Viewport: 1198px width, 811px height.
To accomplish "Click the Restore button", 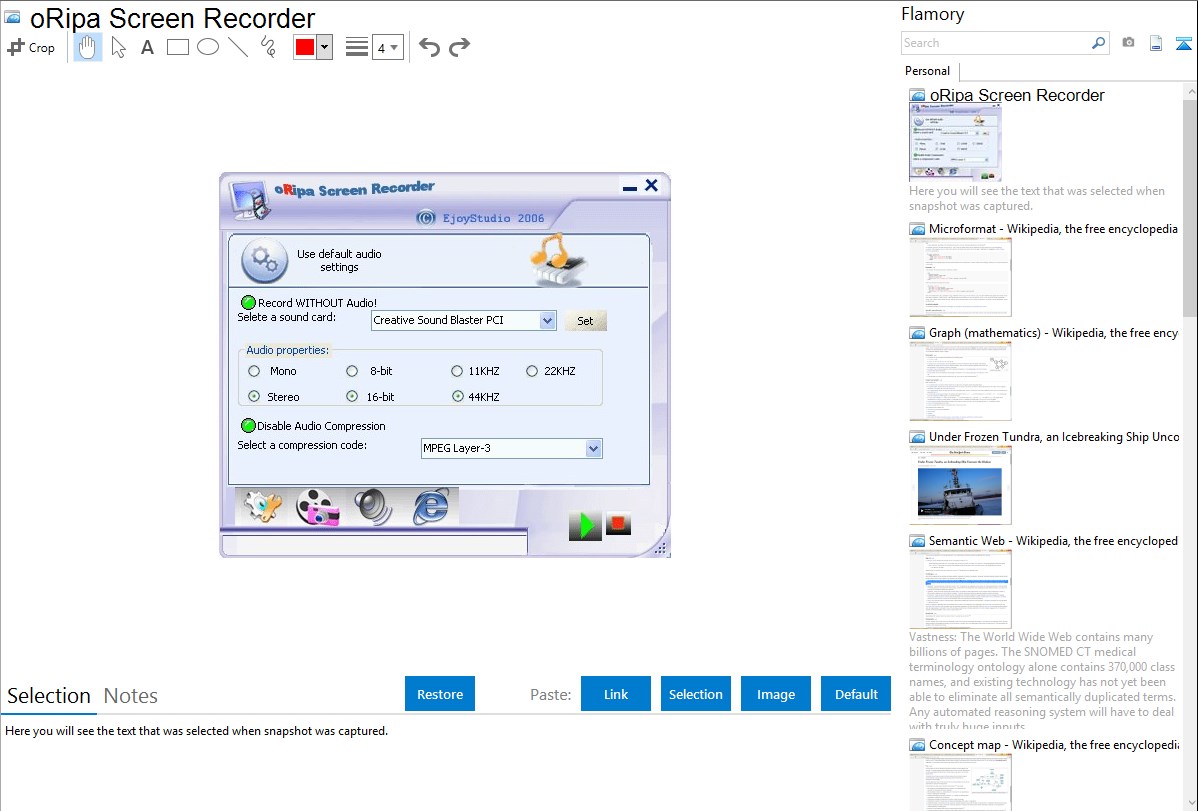I will tap(440, 694).
